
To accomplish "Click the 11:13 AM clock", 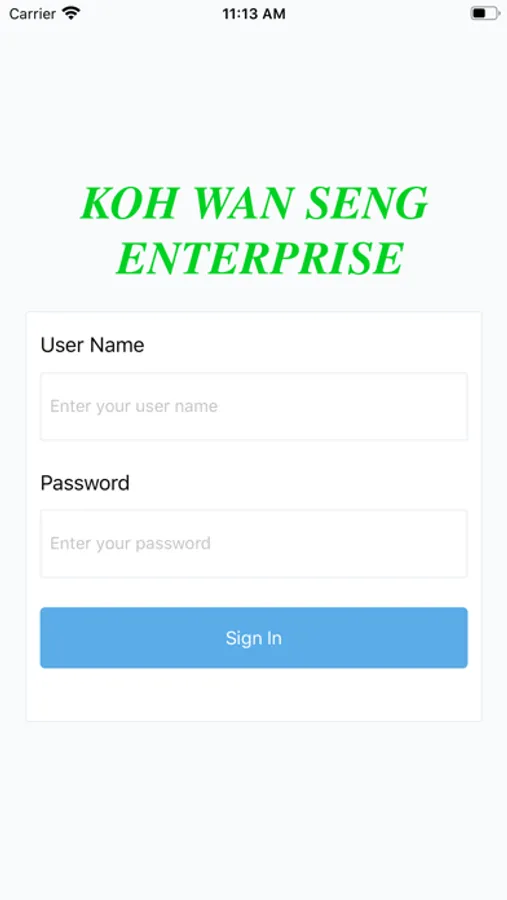I will point(254,14).
